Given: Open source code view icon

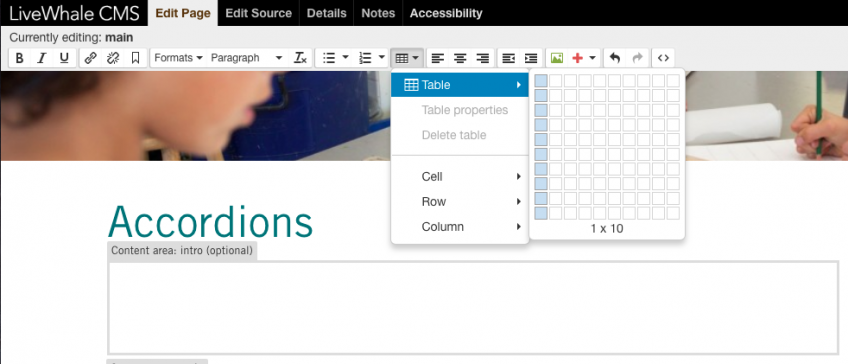Looking at the screenshot, I should pos(664,58).
